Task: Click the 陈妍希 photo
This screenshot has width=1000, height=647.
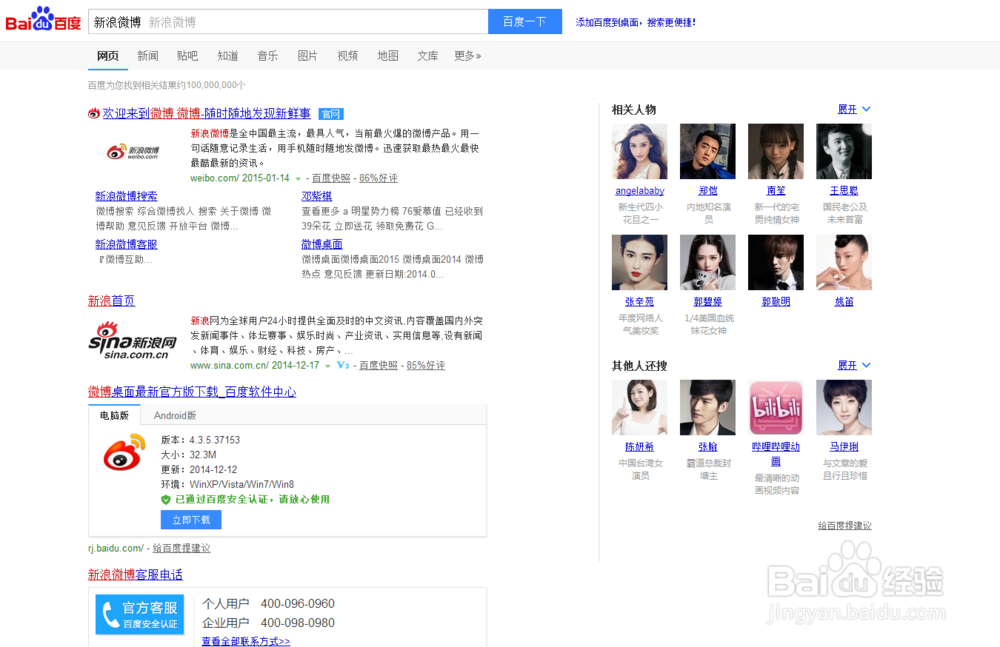Action: [x=640, y=408]
